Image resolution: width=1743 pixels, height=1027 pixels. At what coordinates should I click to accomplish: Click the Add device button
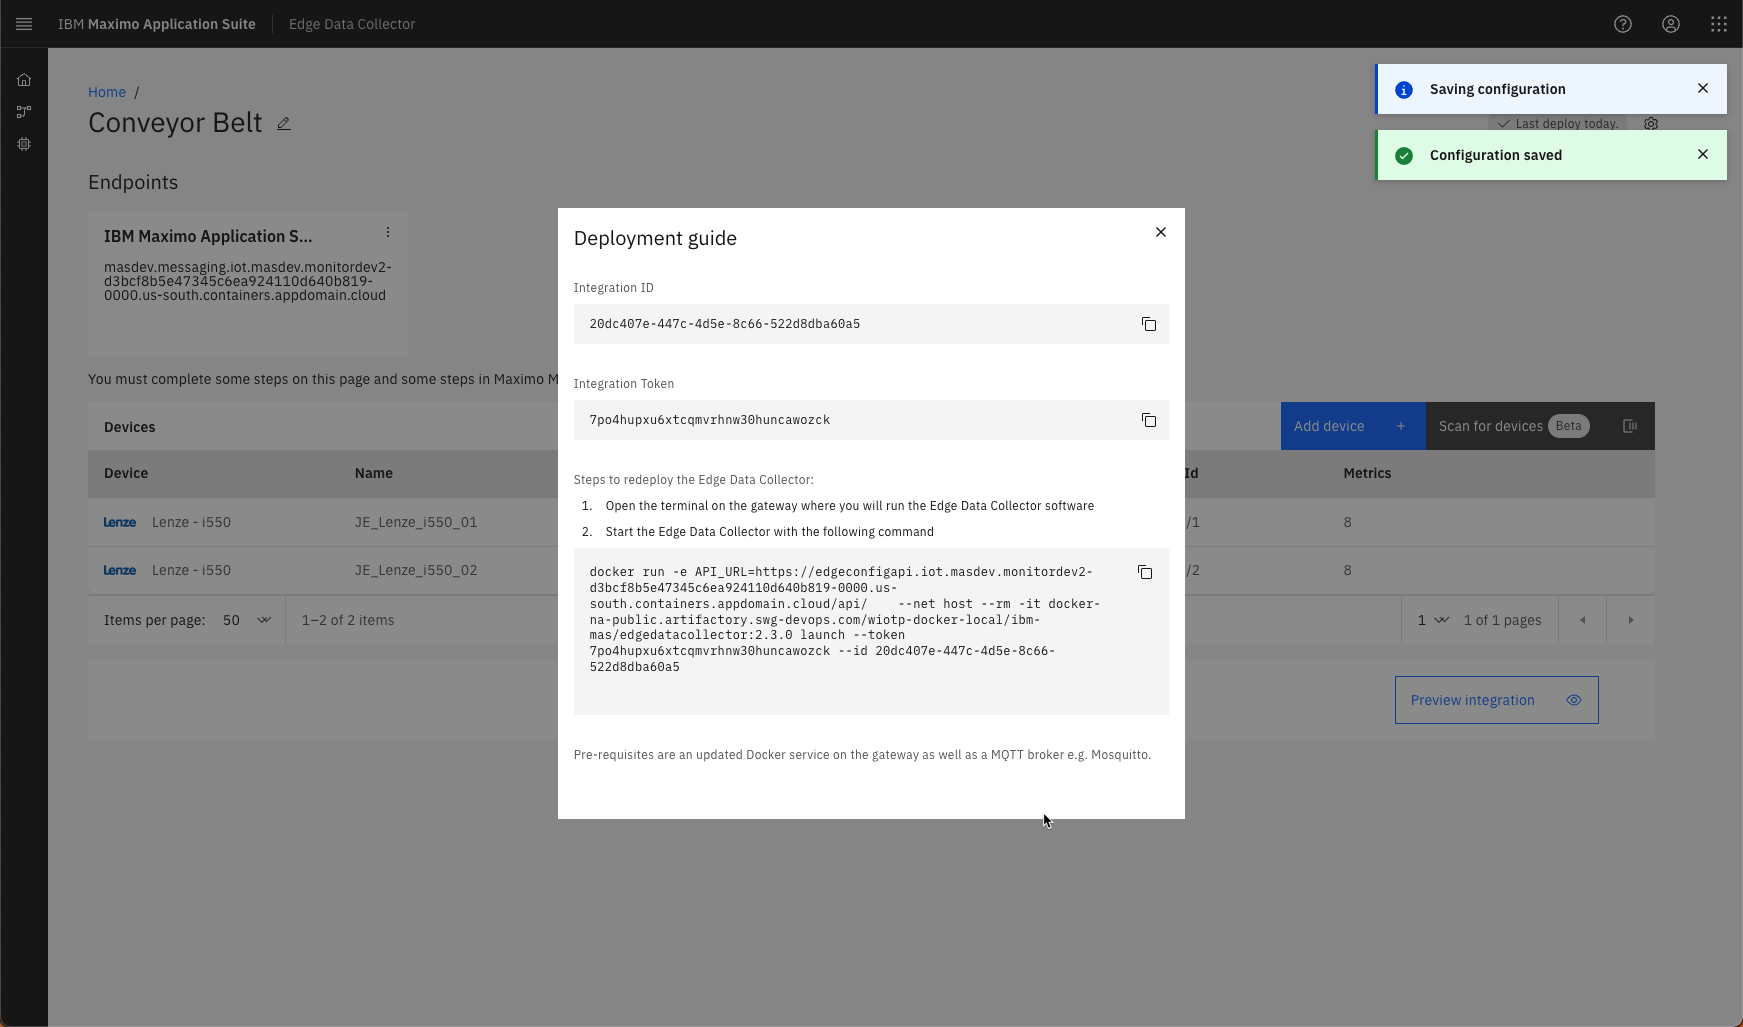pos(1353,426)
